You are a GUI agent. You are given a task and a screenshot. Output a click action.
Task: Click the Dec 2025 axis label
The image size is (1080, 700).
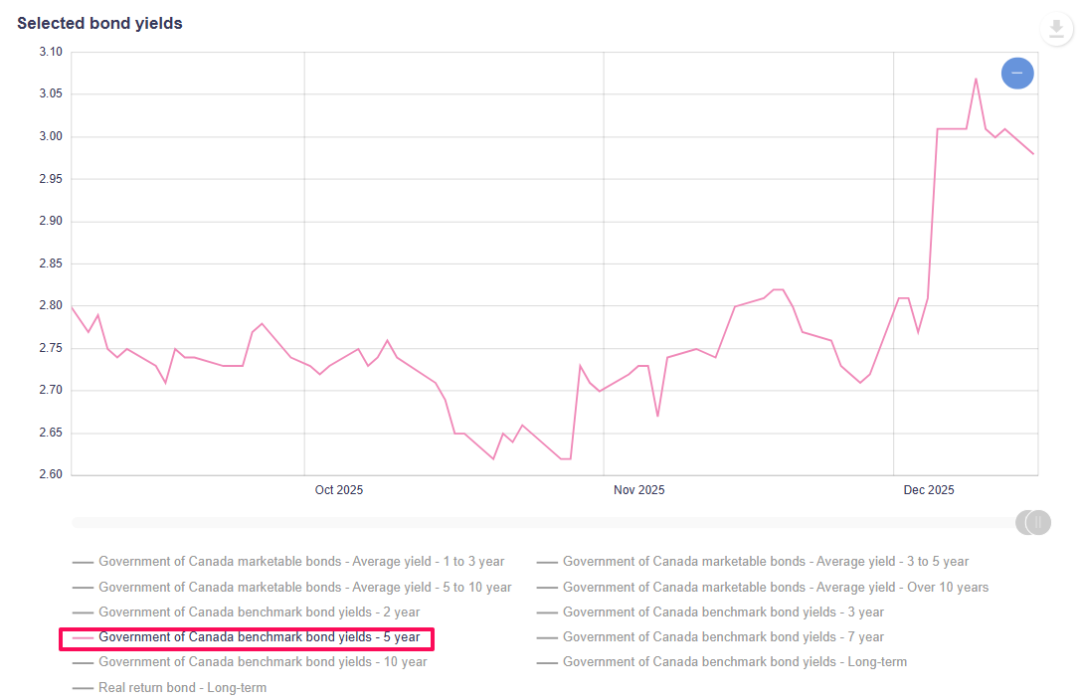coord(929,490)
